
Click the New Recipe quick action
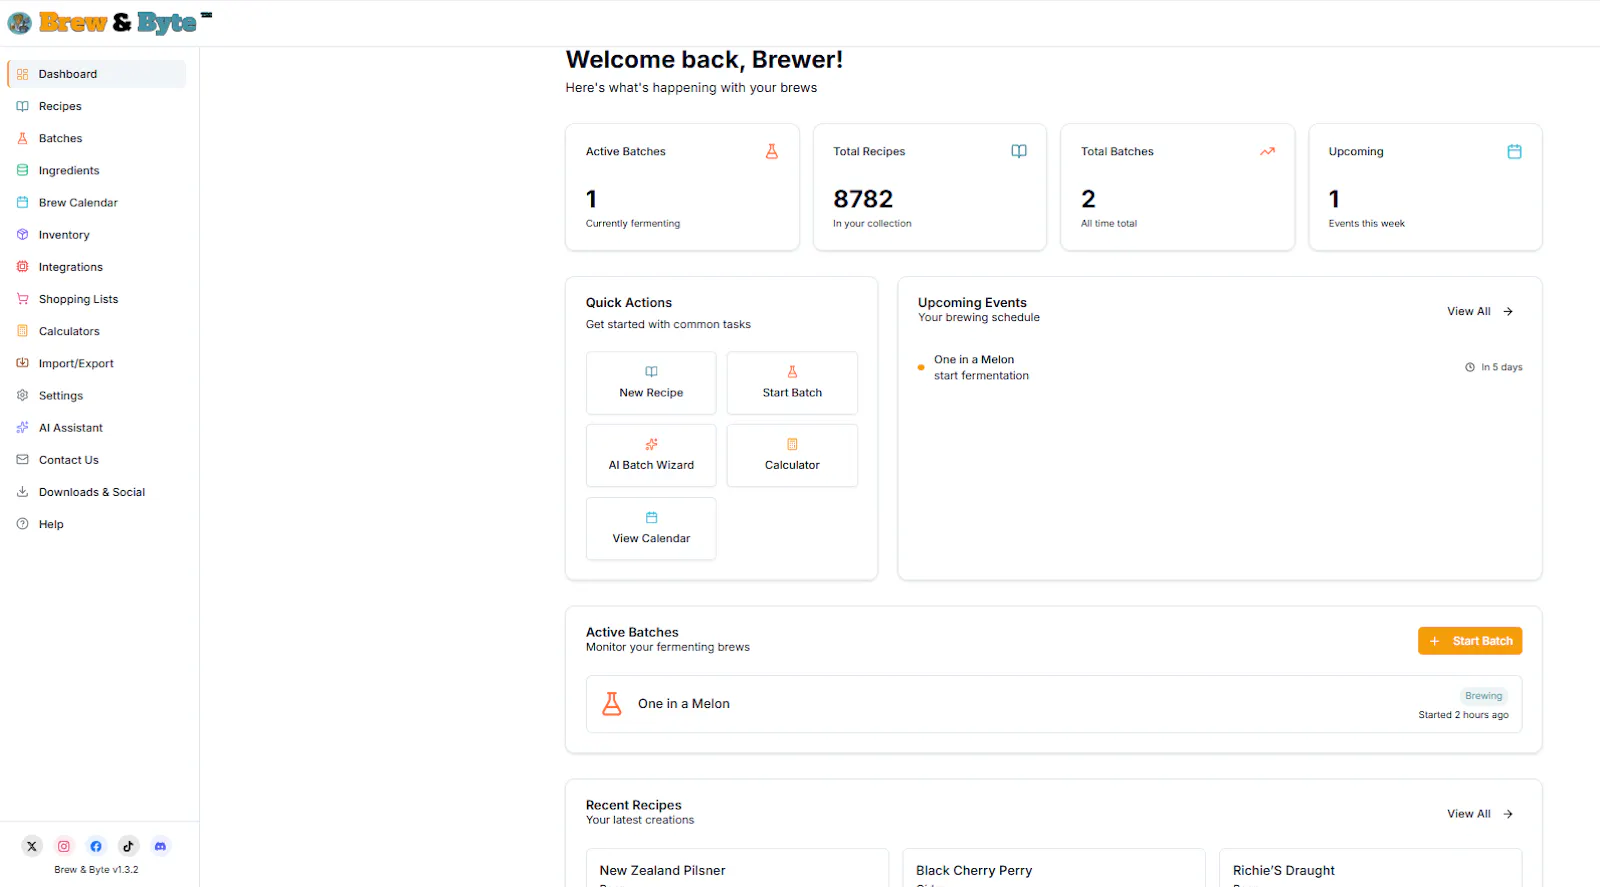coord(651,383)
